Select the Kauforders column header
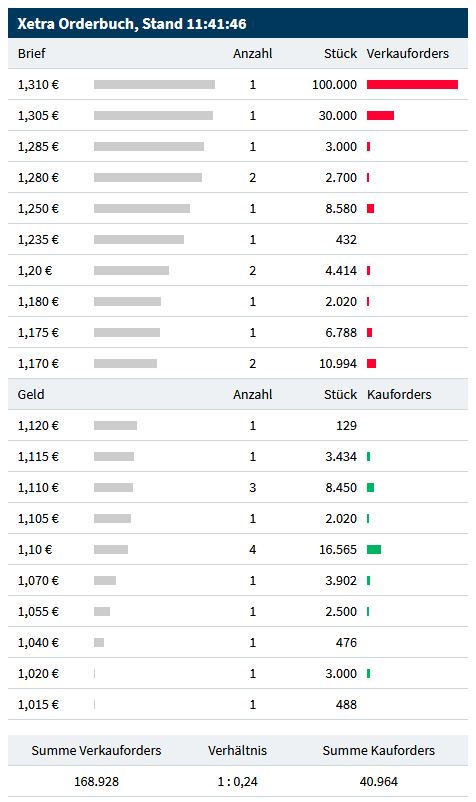The image size is (476, 802). click(399, 394)
